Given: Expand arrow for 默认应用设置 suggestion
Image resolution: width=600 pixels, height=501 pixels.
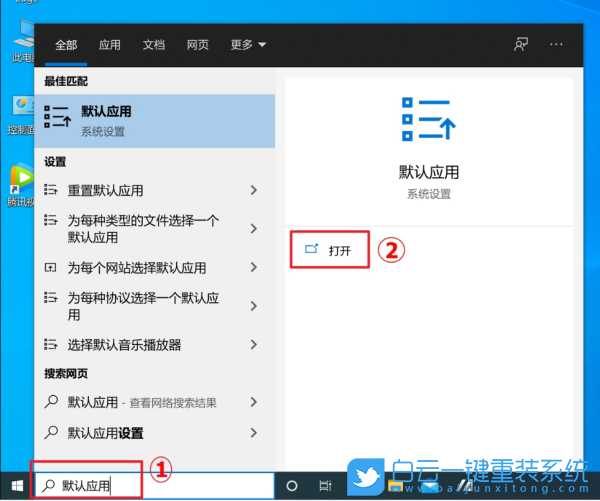Looking at the screenshot, I should point(253,433).
